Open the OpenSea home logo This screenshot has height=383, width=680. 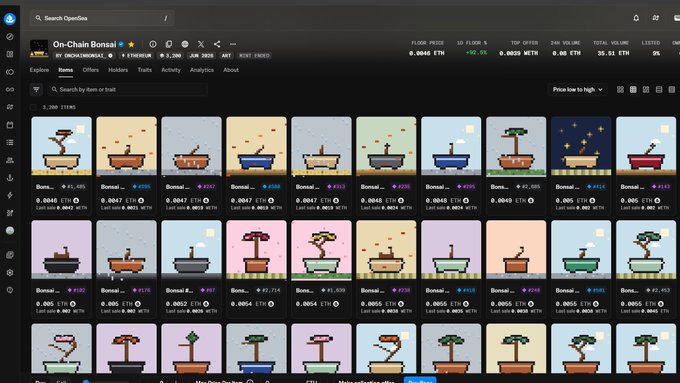coord(10,19)
